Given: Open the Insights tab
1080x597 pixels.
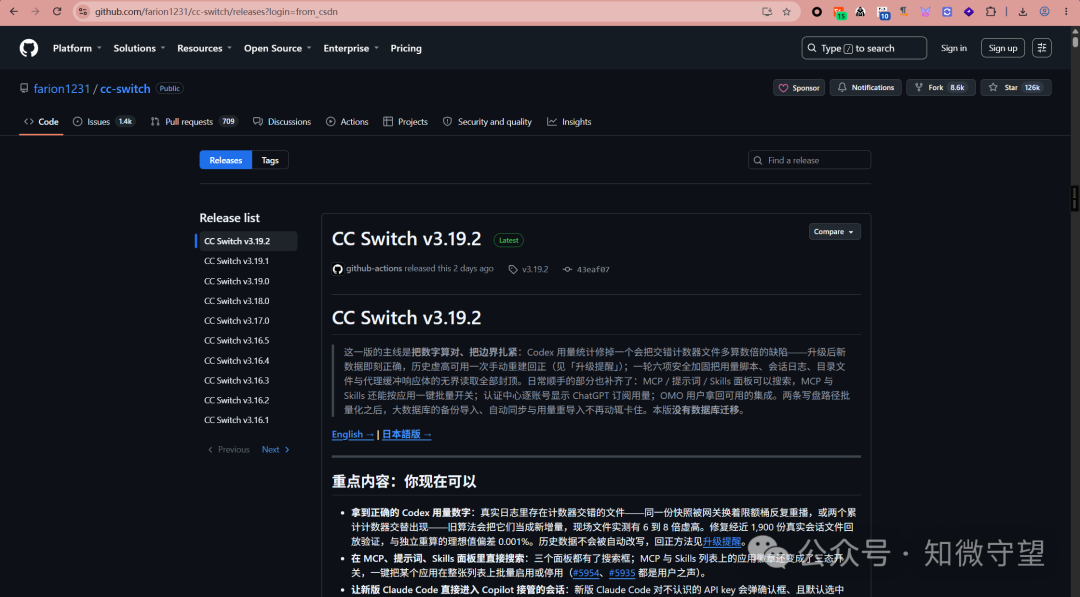Looking at the screenshot, I should click(x=569, y=122).
